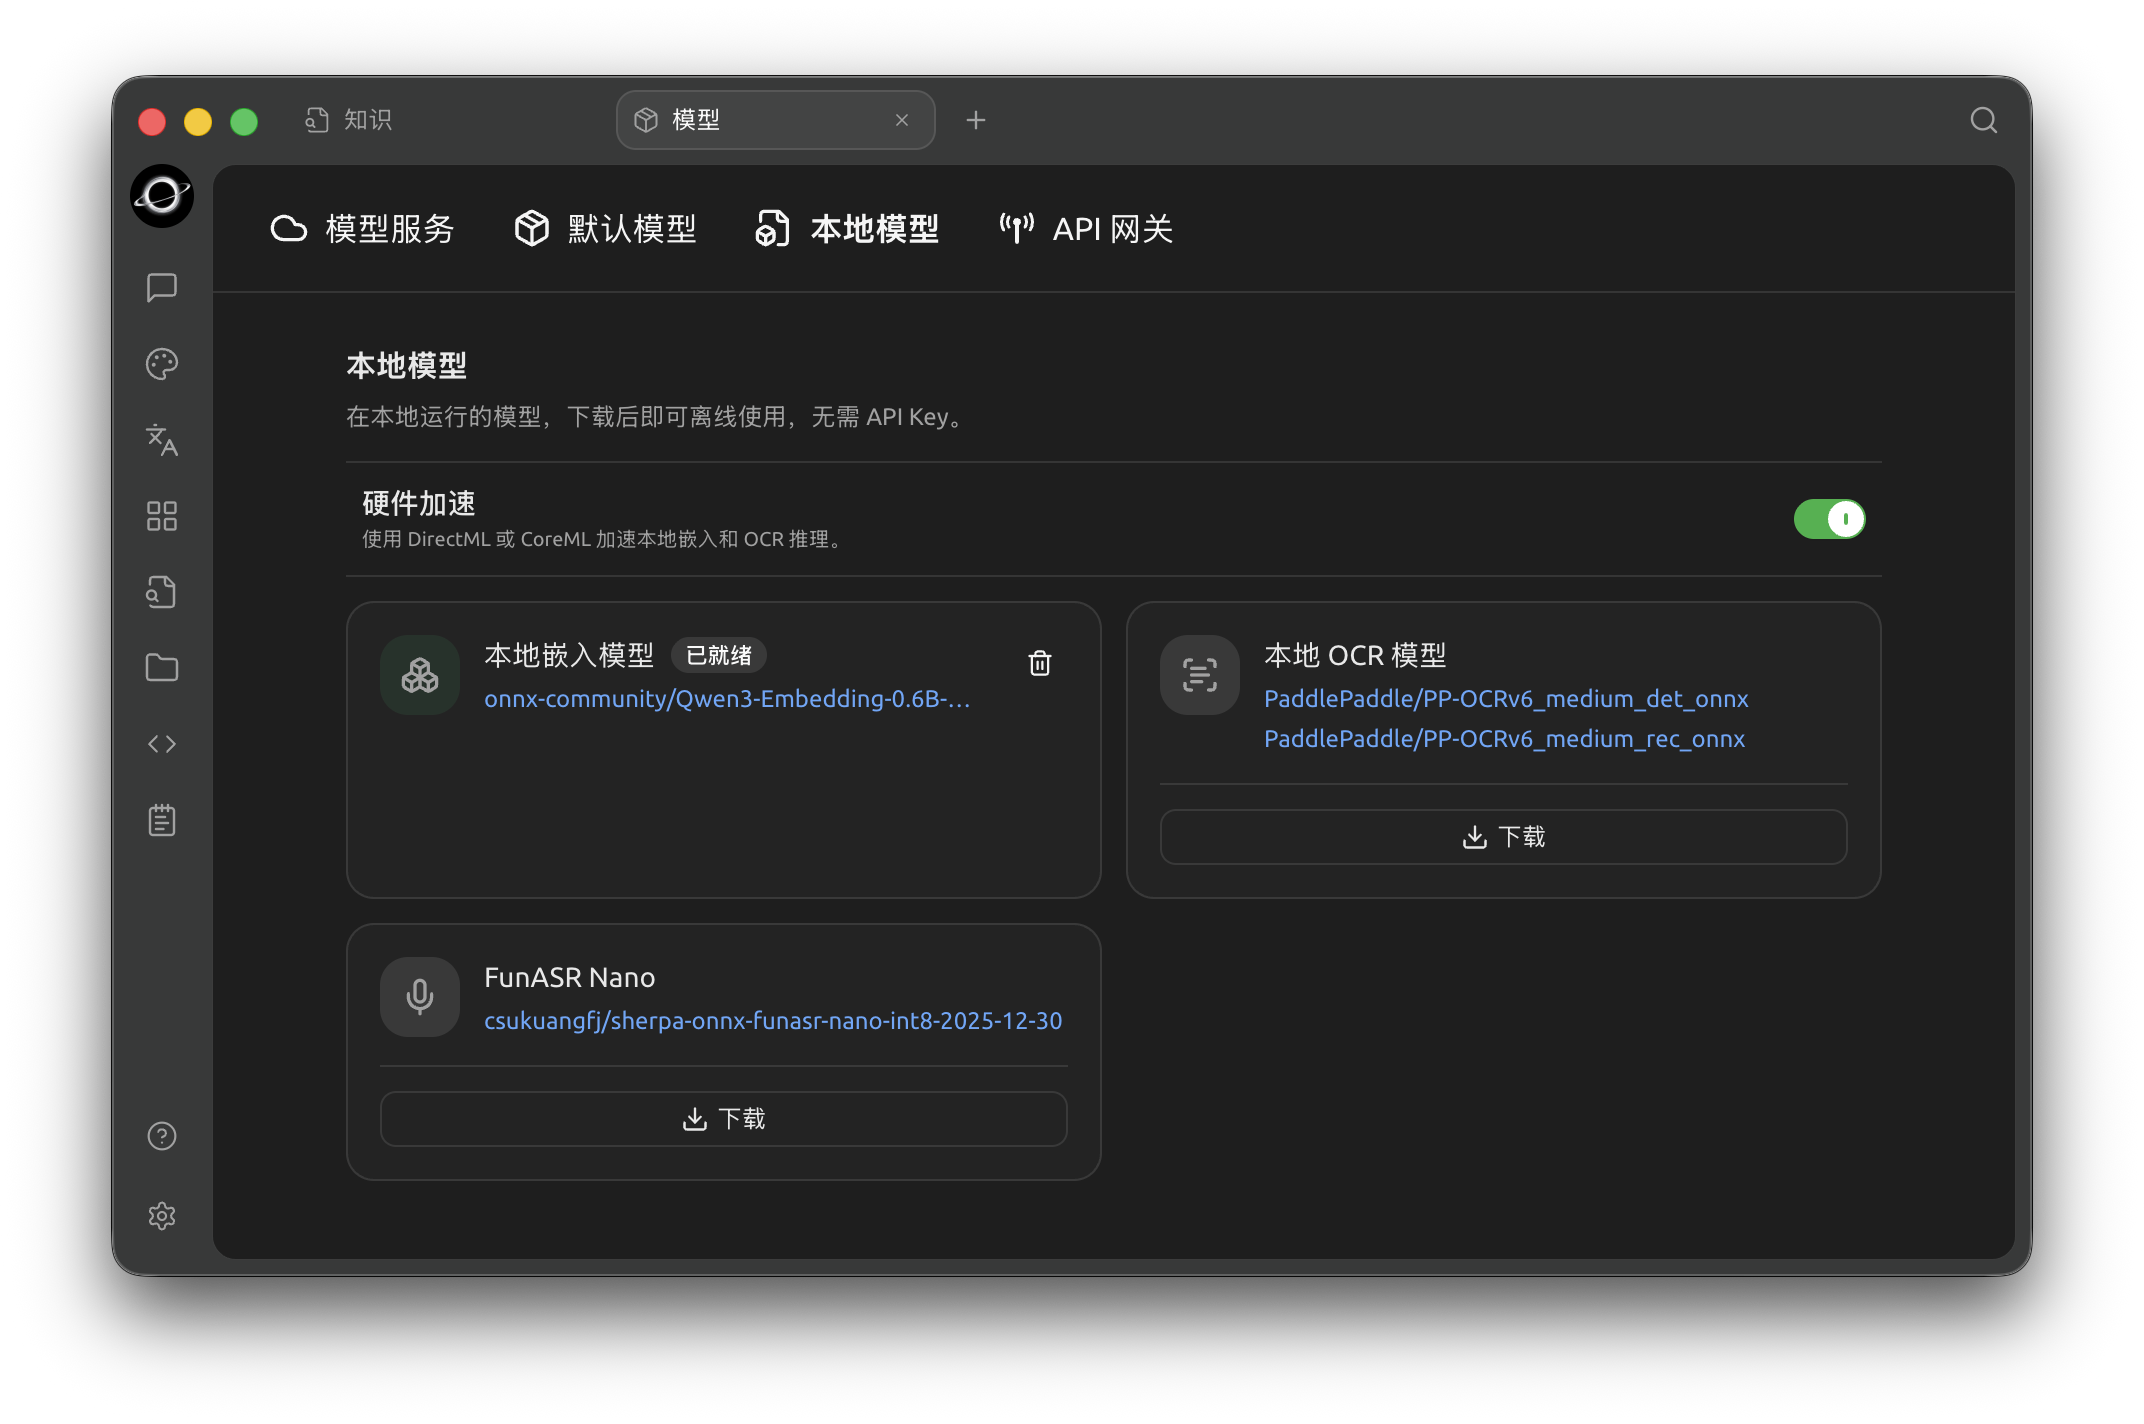2144x1424 pixels.
Task: Open the notepad clipboard sidebar icon
Action: point(162,820)
